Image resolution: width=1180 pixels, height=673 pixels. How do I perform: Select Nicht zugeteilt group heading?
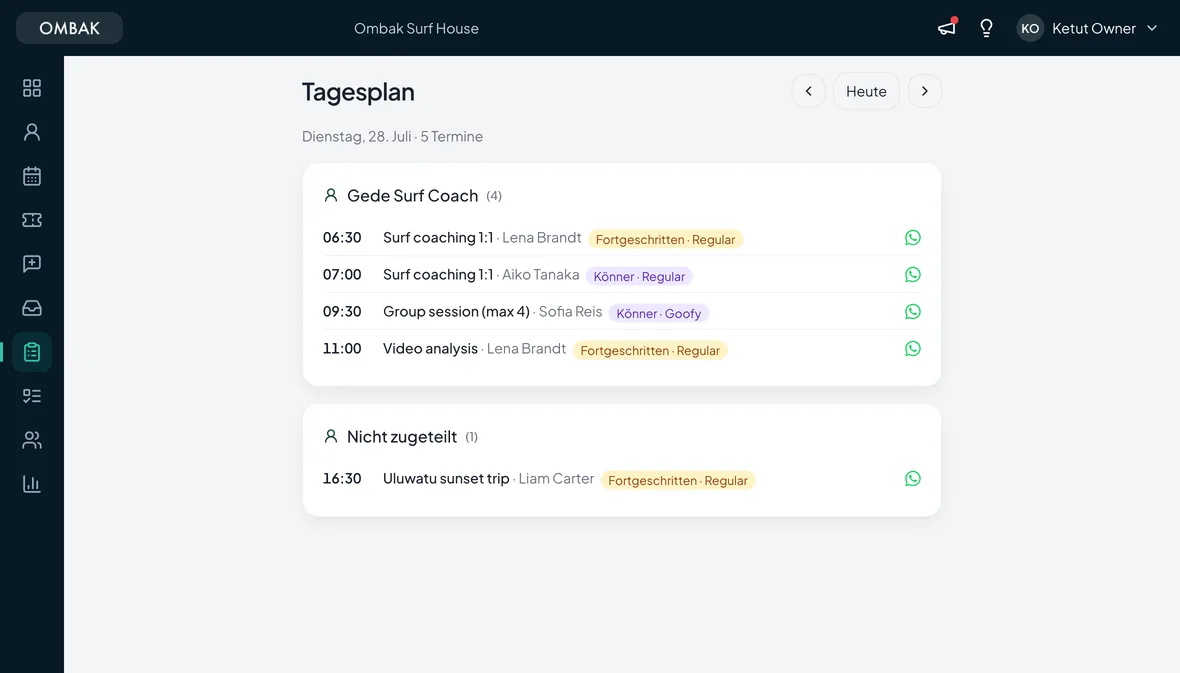pos(402,437)
